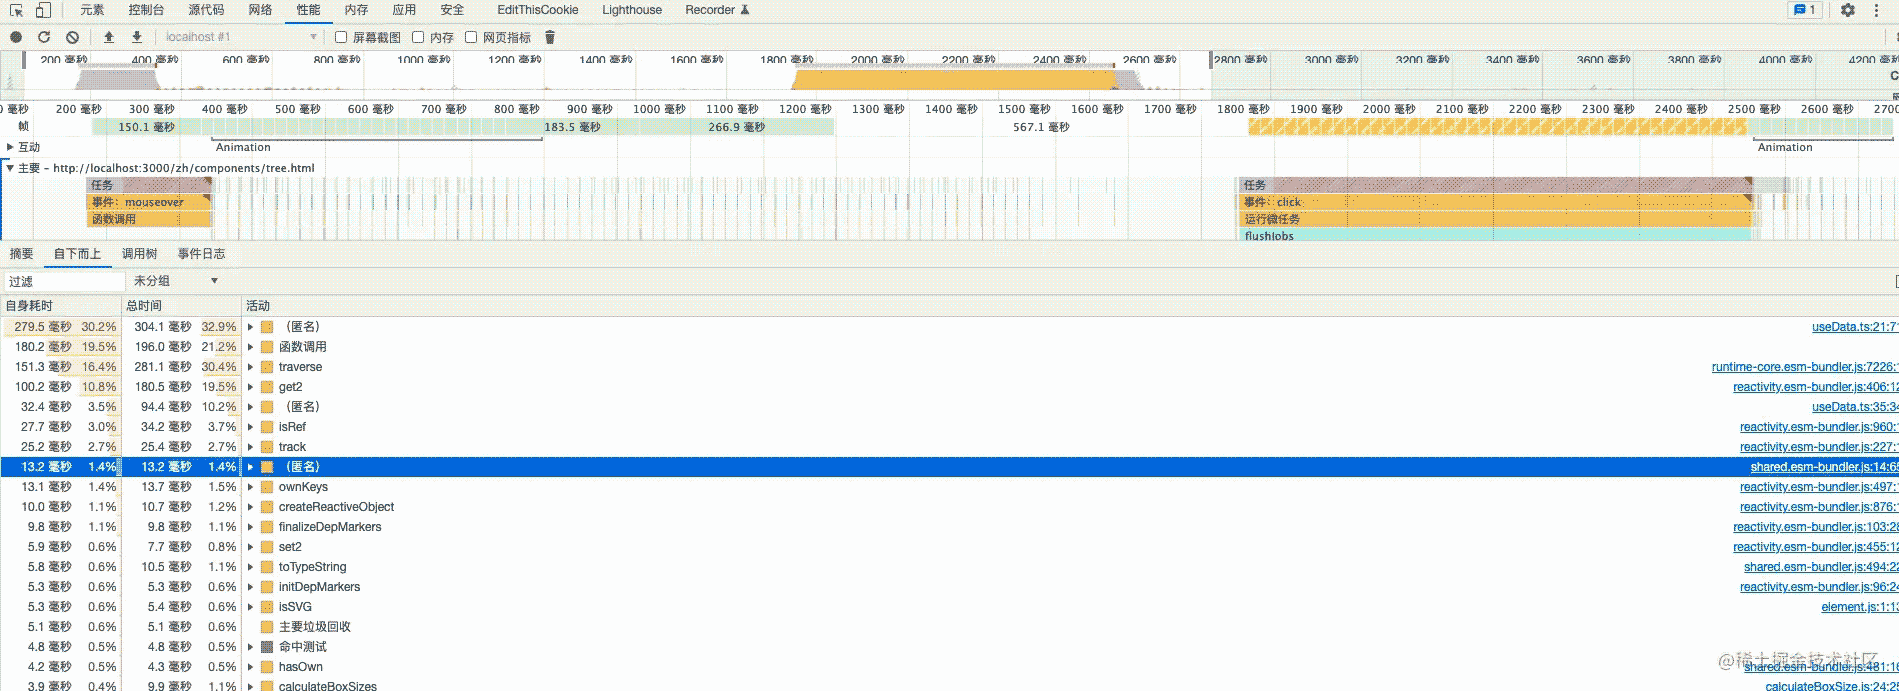
Task: Open the localhost #1 profile dropdown
Action: point(240,37)
